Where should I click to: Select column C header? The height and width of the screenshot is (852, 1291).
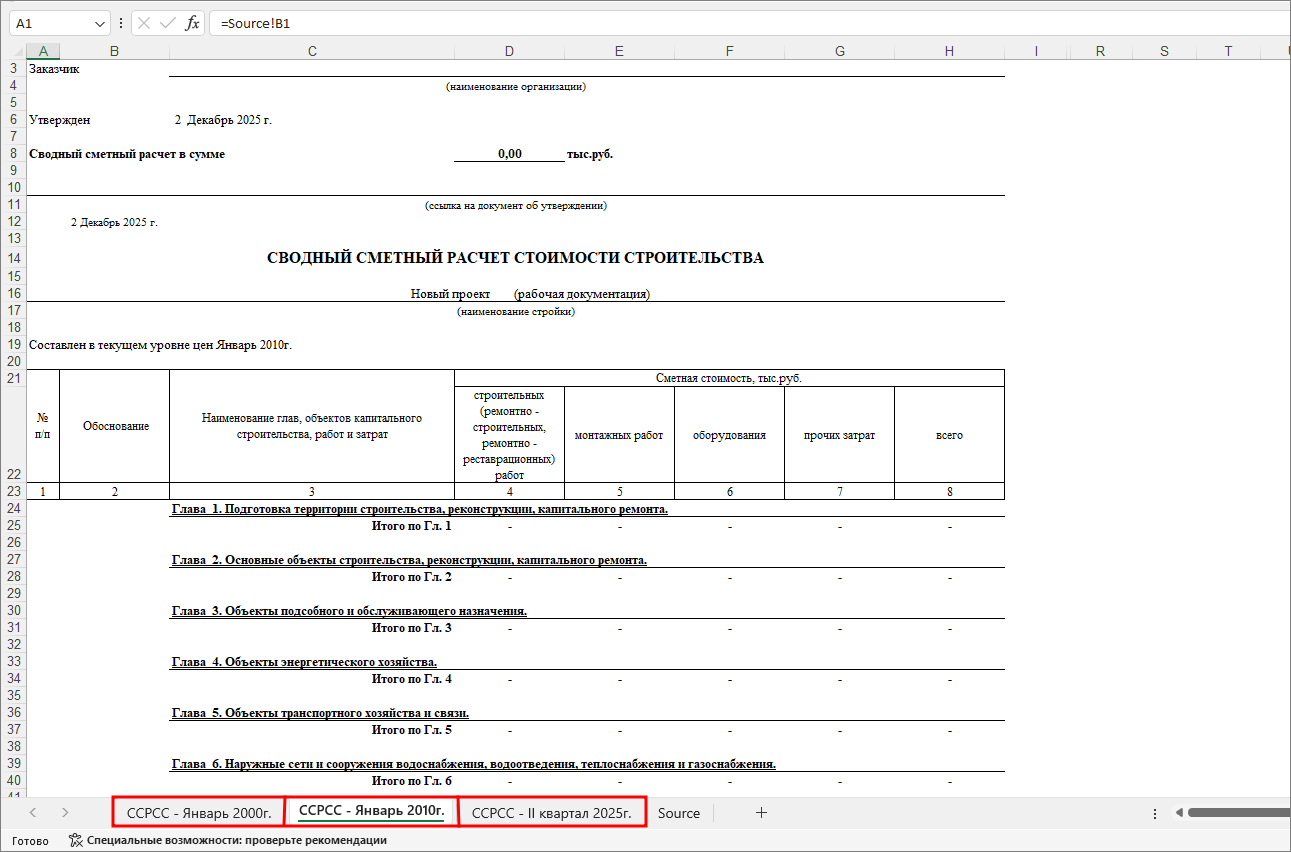point(312,51)
